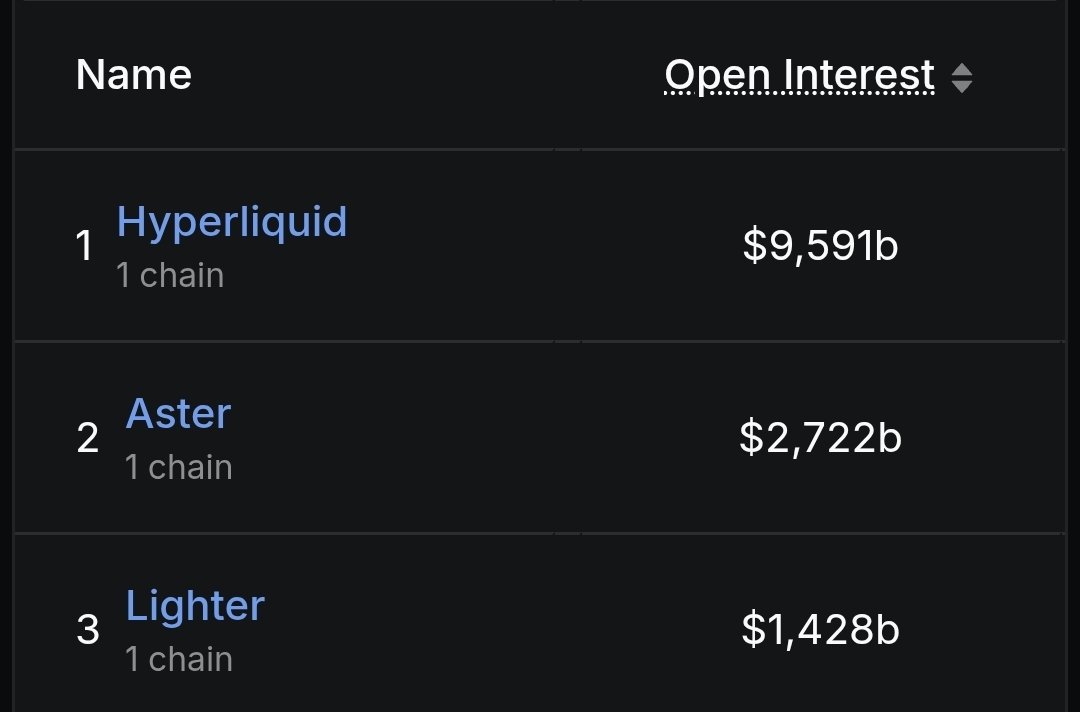Click rank number 2 beside Aster

point(88,438)
